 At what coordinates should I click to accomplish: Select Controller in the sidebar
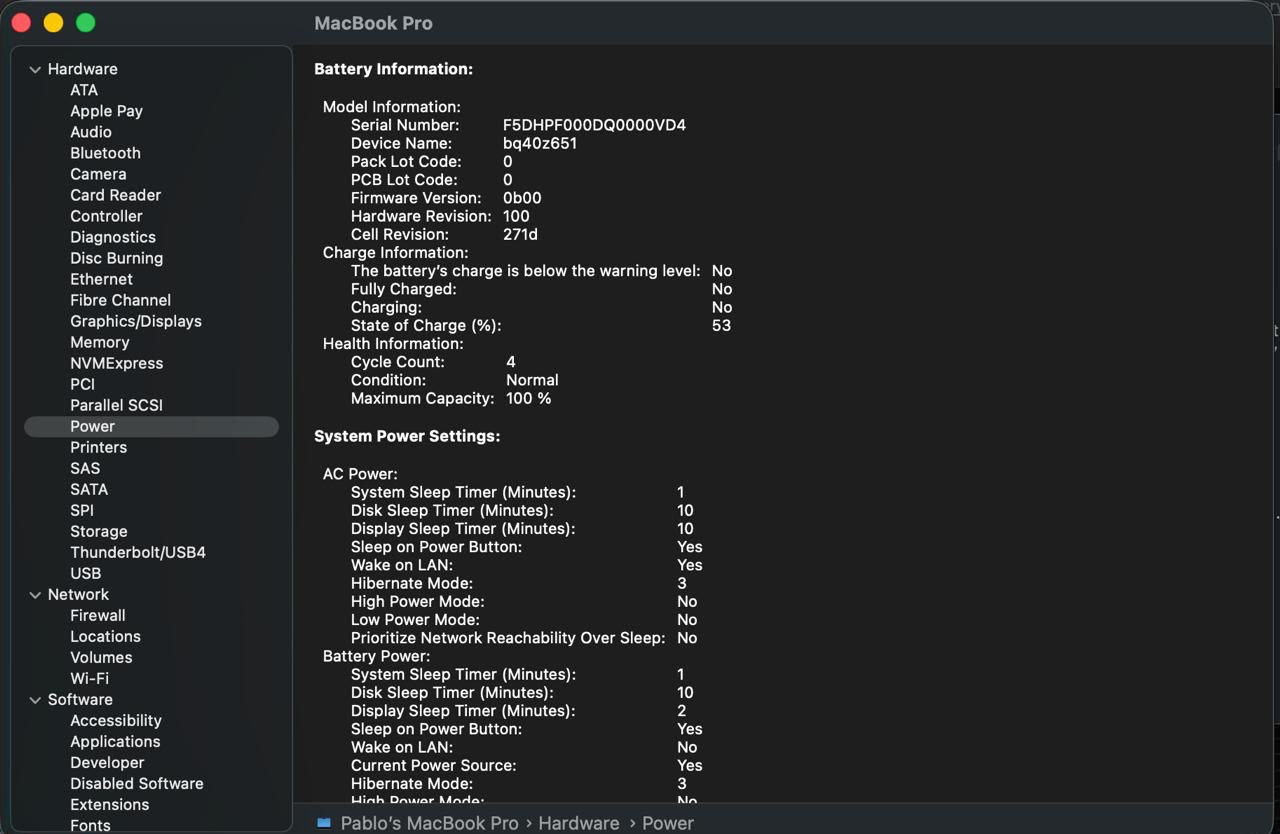point(106,216)
